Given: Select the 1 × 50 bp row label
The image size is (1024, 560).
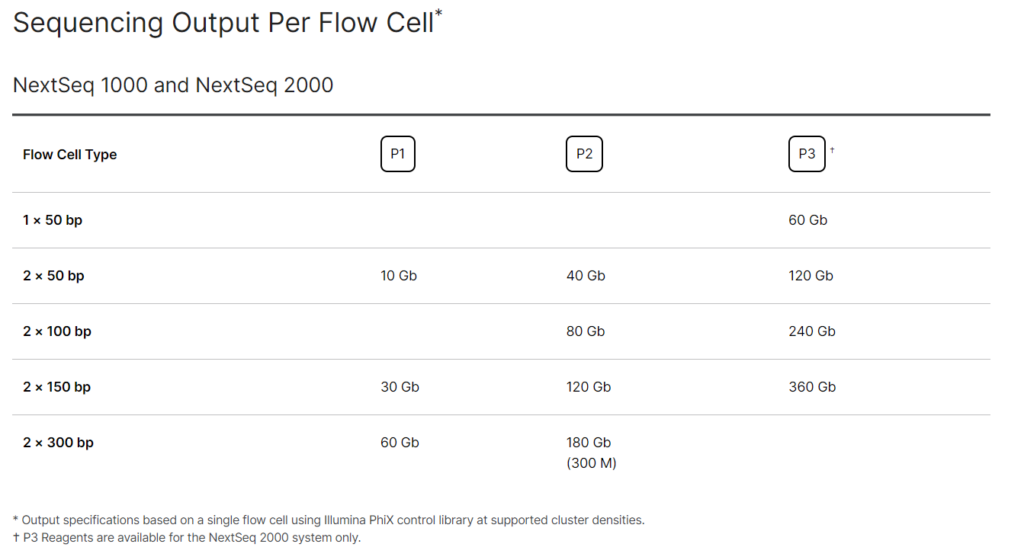Looking at the screenshot, I should [x=53, y=220].
